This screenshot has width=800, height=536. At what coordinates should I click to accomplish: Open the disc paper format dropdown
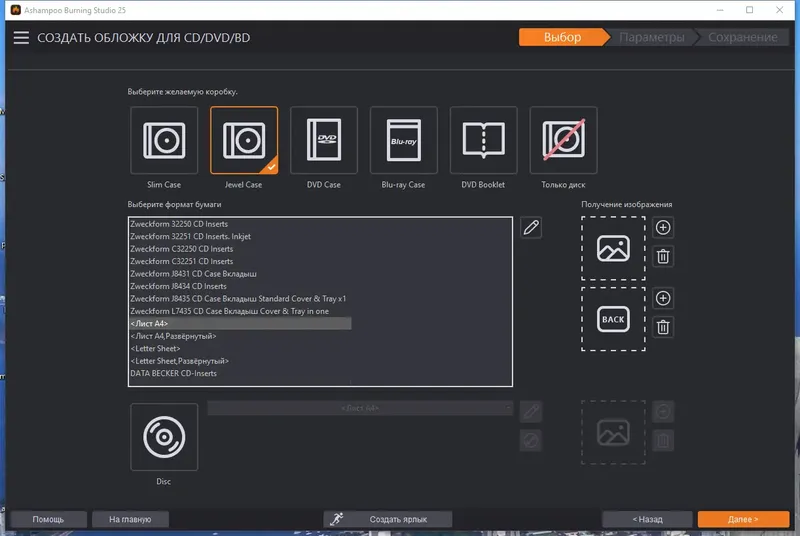tap(360, 408)
